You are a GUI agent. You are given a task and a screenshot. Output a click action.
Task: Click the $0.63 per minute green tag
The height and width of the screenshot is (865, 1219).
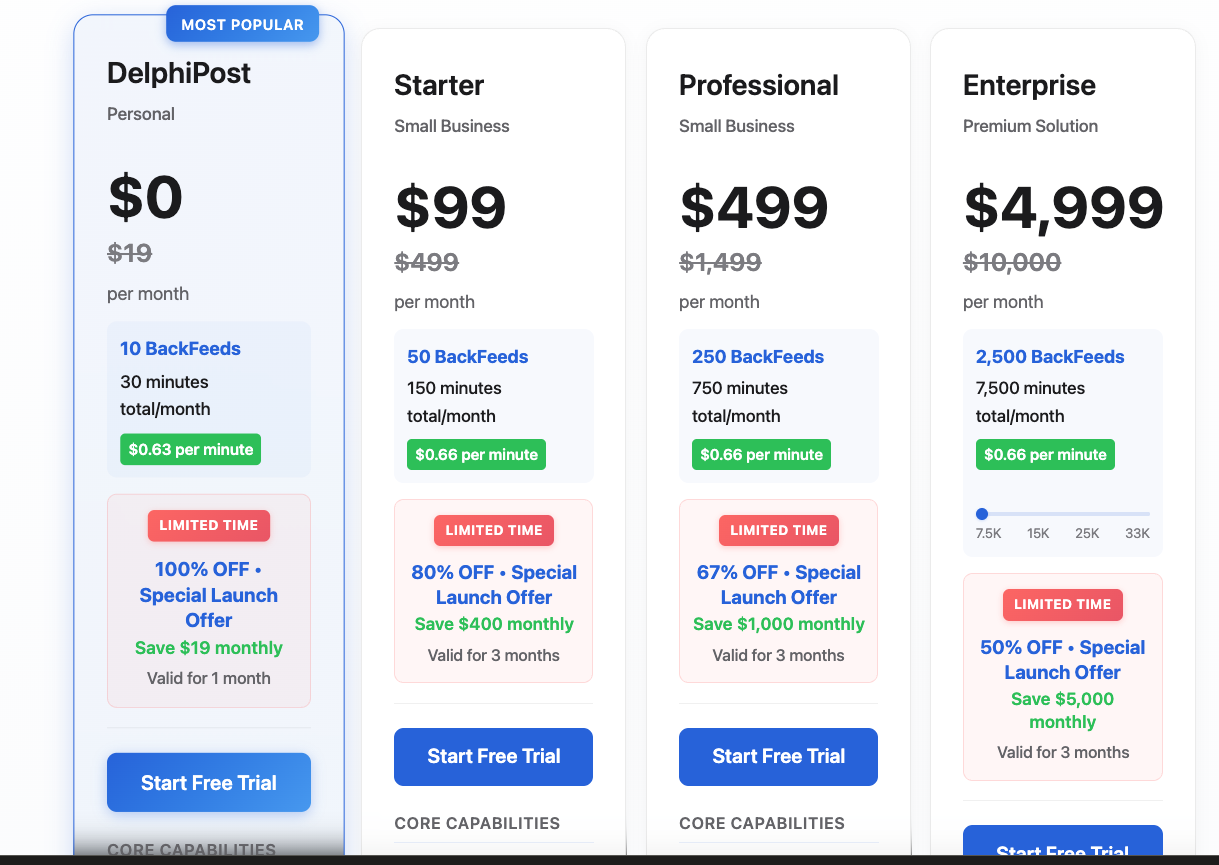pyautogui.click(x=191, y=449)
